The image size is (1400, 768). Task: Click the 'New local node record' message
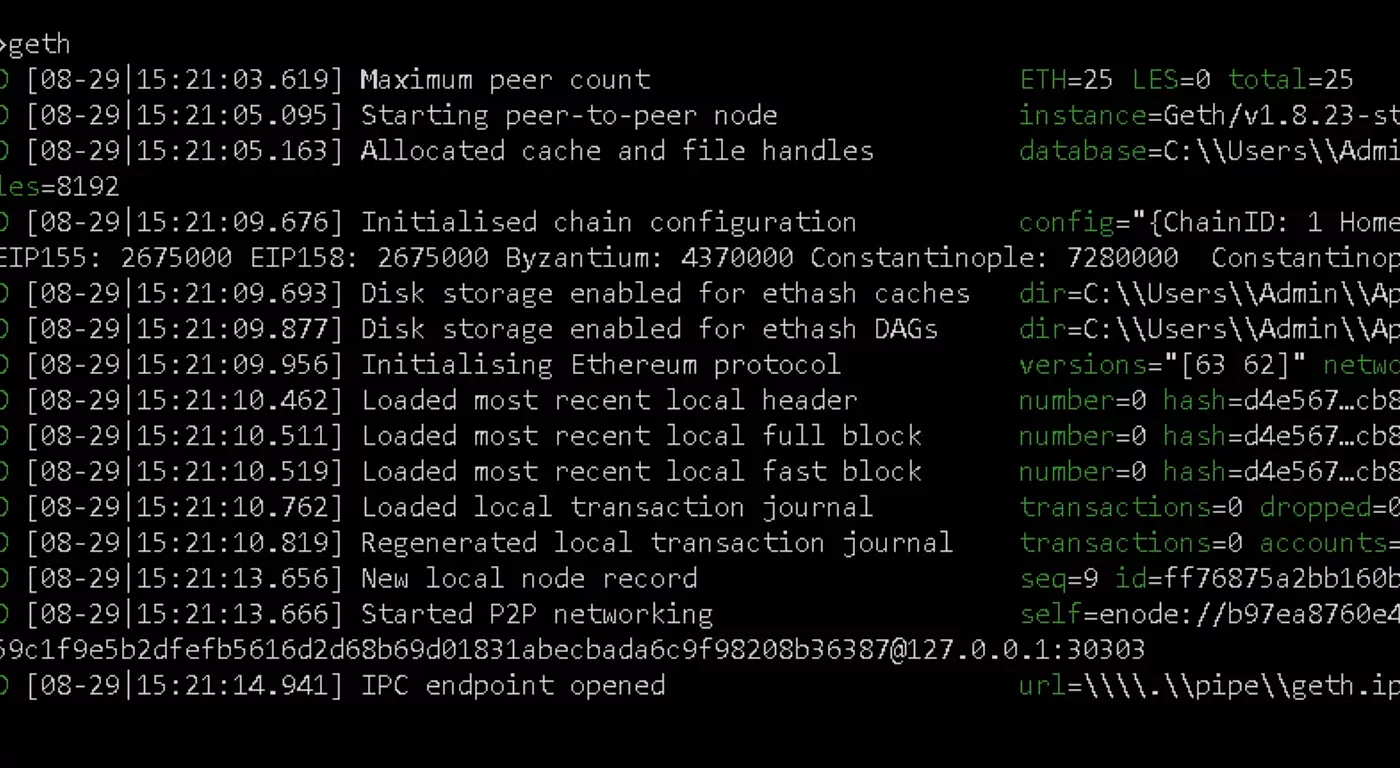[x=529, y=578]
